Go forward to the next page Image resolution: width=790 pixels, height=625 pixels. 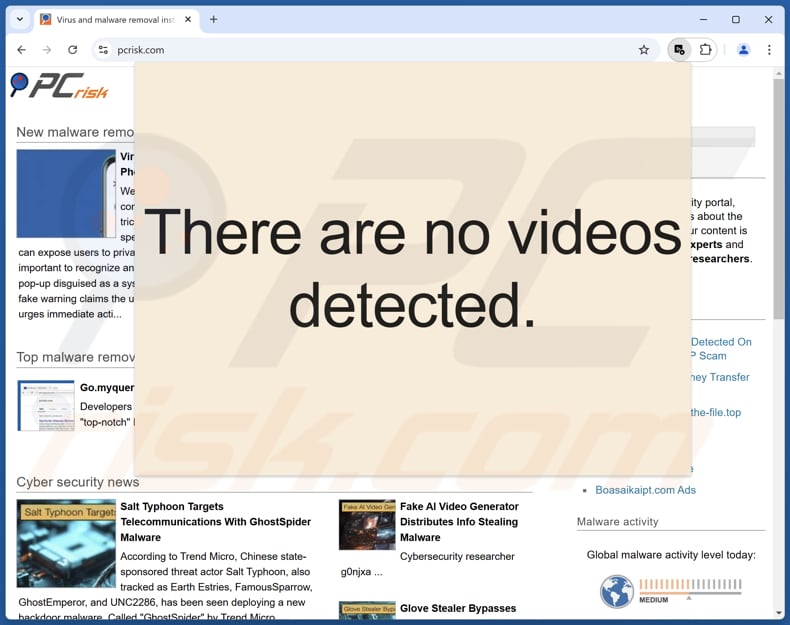47,50
